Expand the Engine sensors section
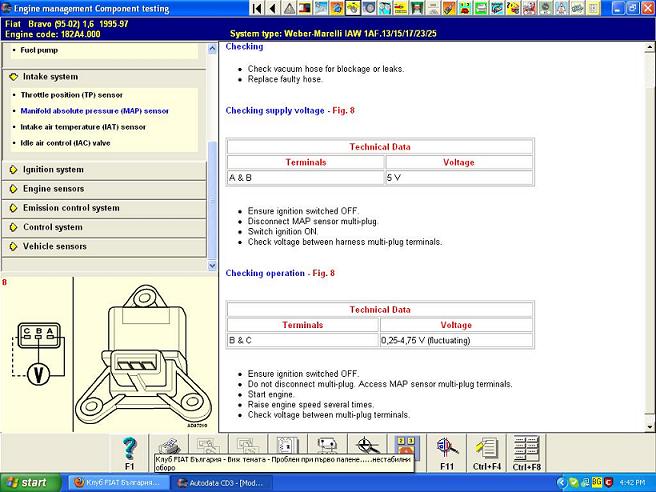The image size is (656, 492). (x=53, y=189)
